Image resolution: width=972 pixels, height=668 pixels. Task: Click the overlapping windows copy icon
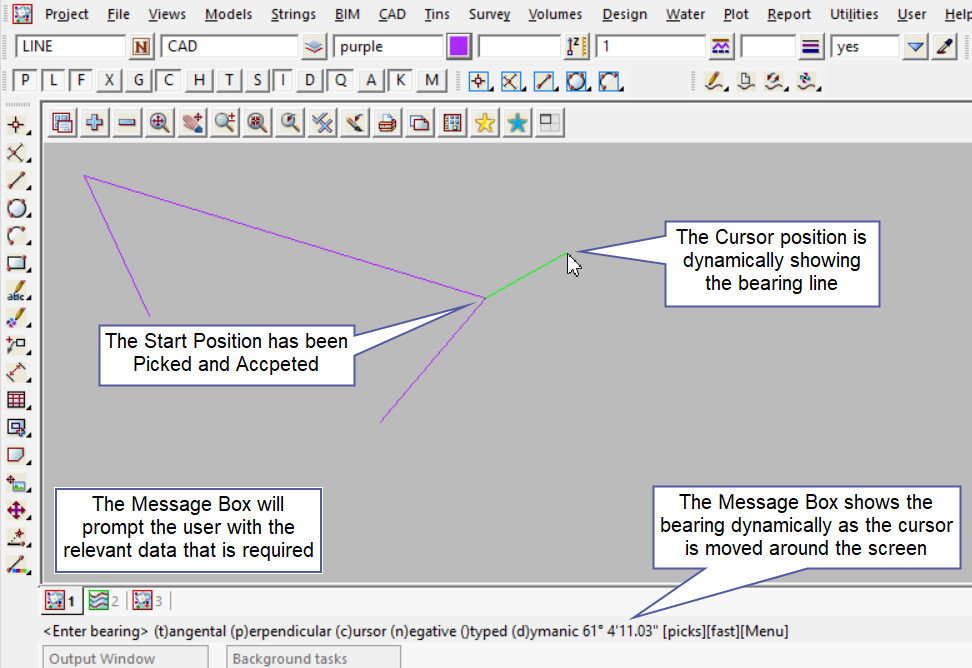click(420, 123)
